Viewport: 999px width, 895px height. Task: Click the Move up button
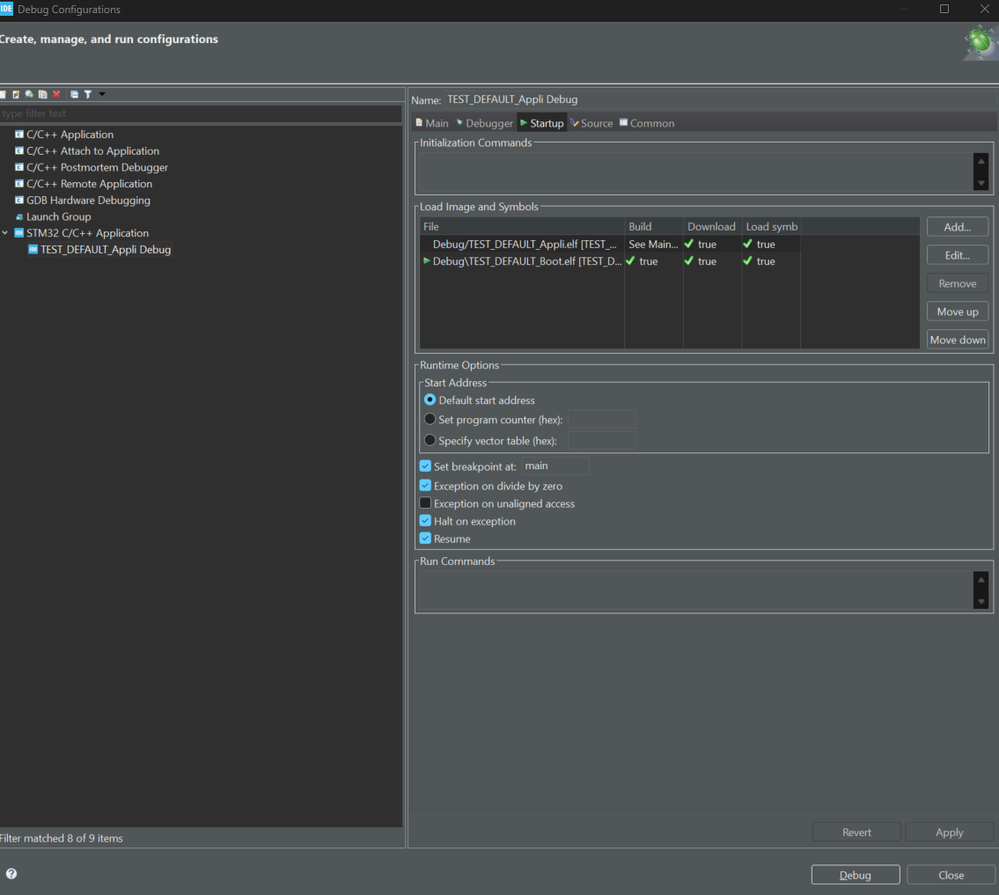click(958, 311)
